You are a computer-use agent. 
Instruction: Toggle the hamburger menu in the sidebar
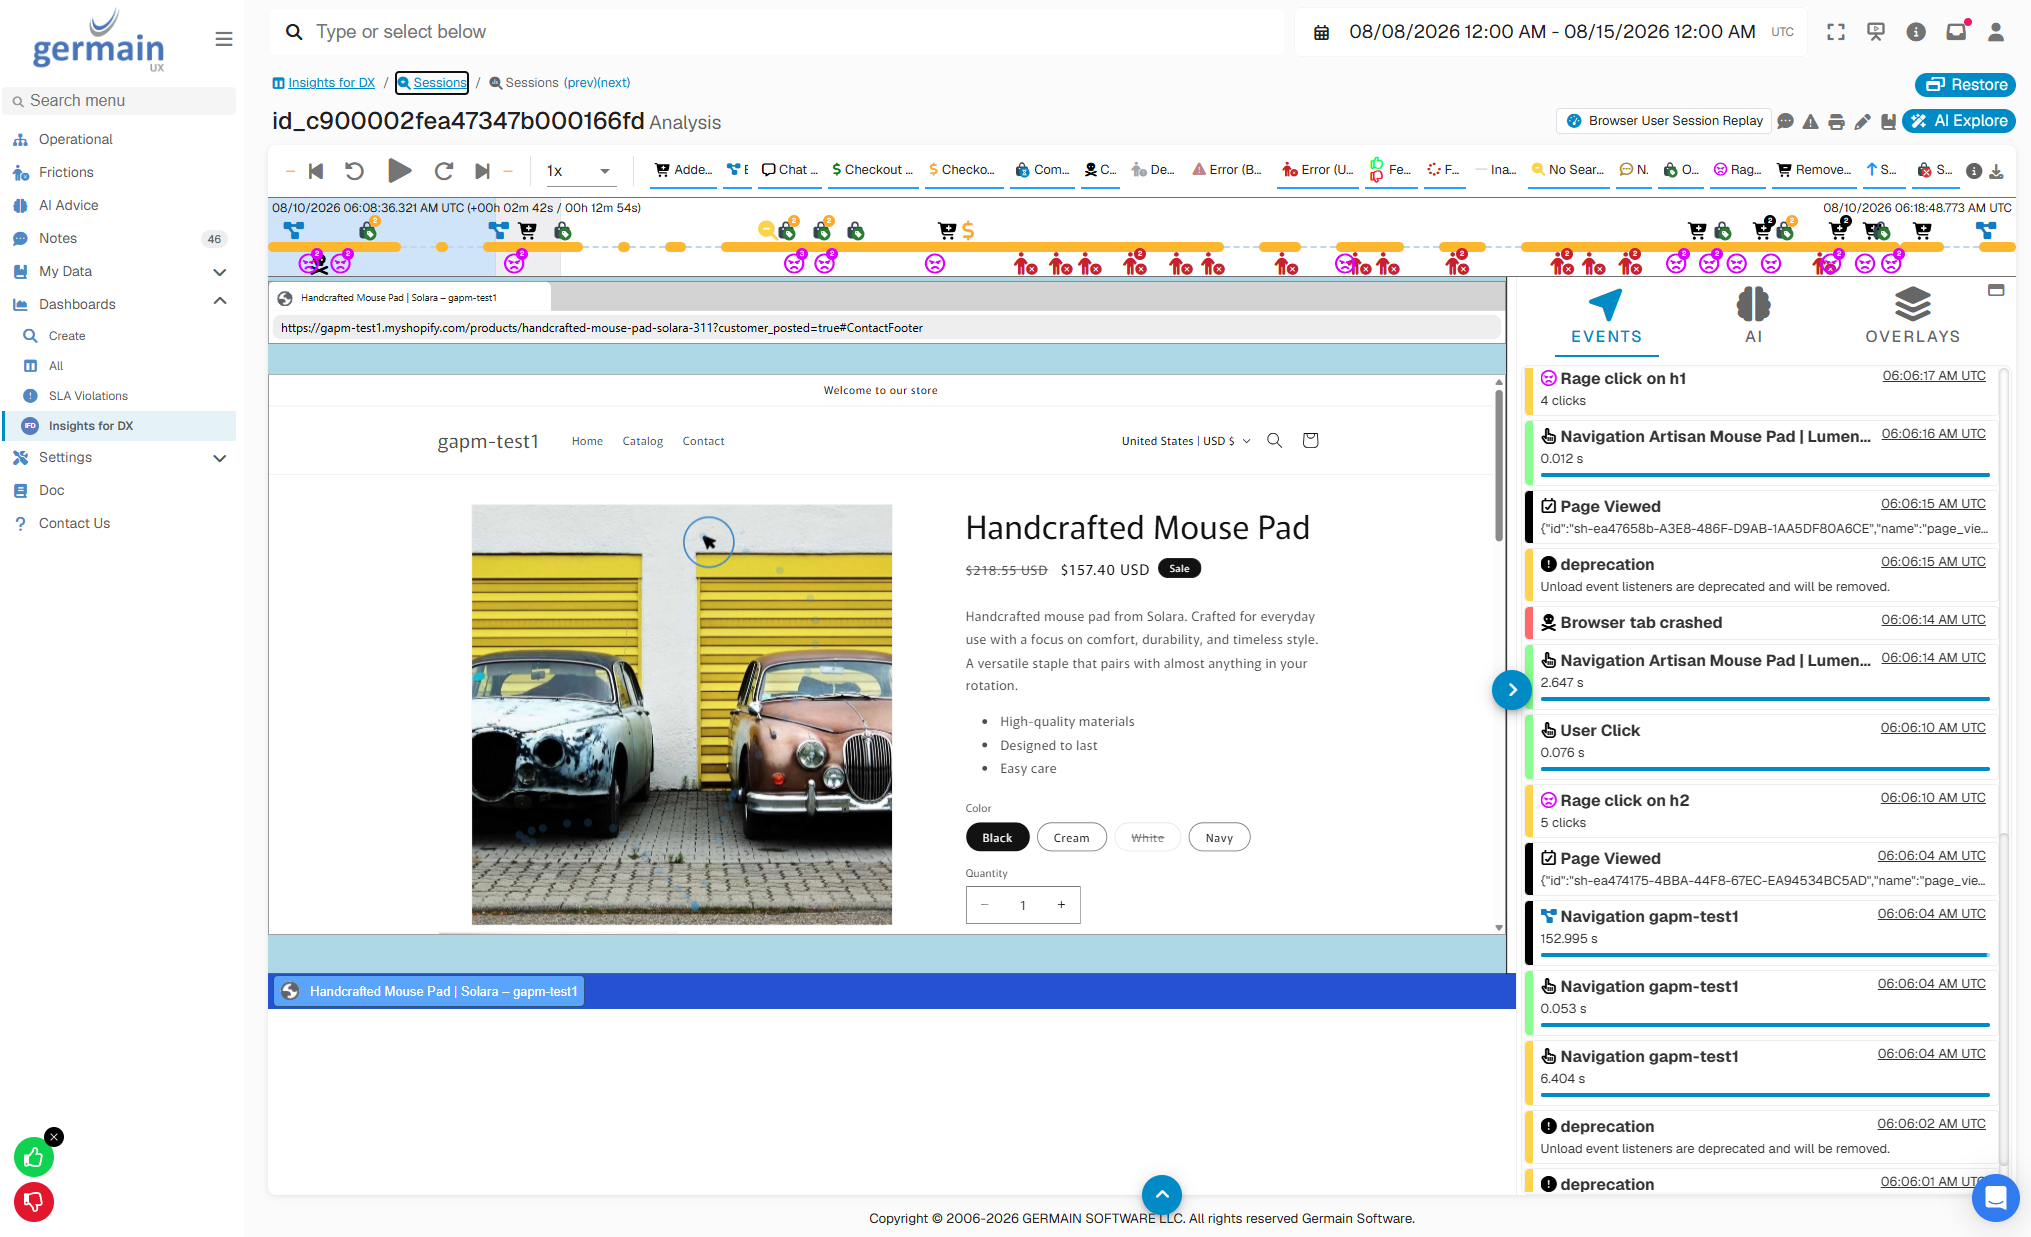click(223, 39)
